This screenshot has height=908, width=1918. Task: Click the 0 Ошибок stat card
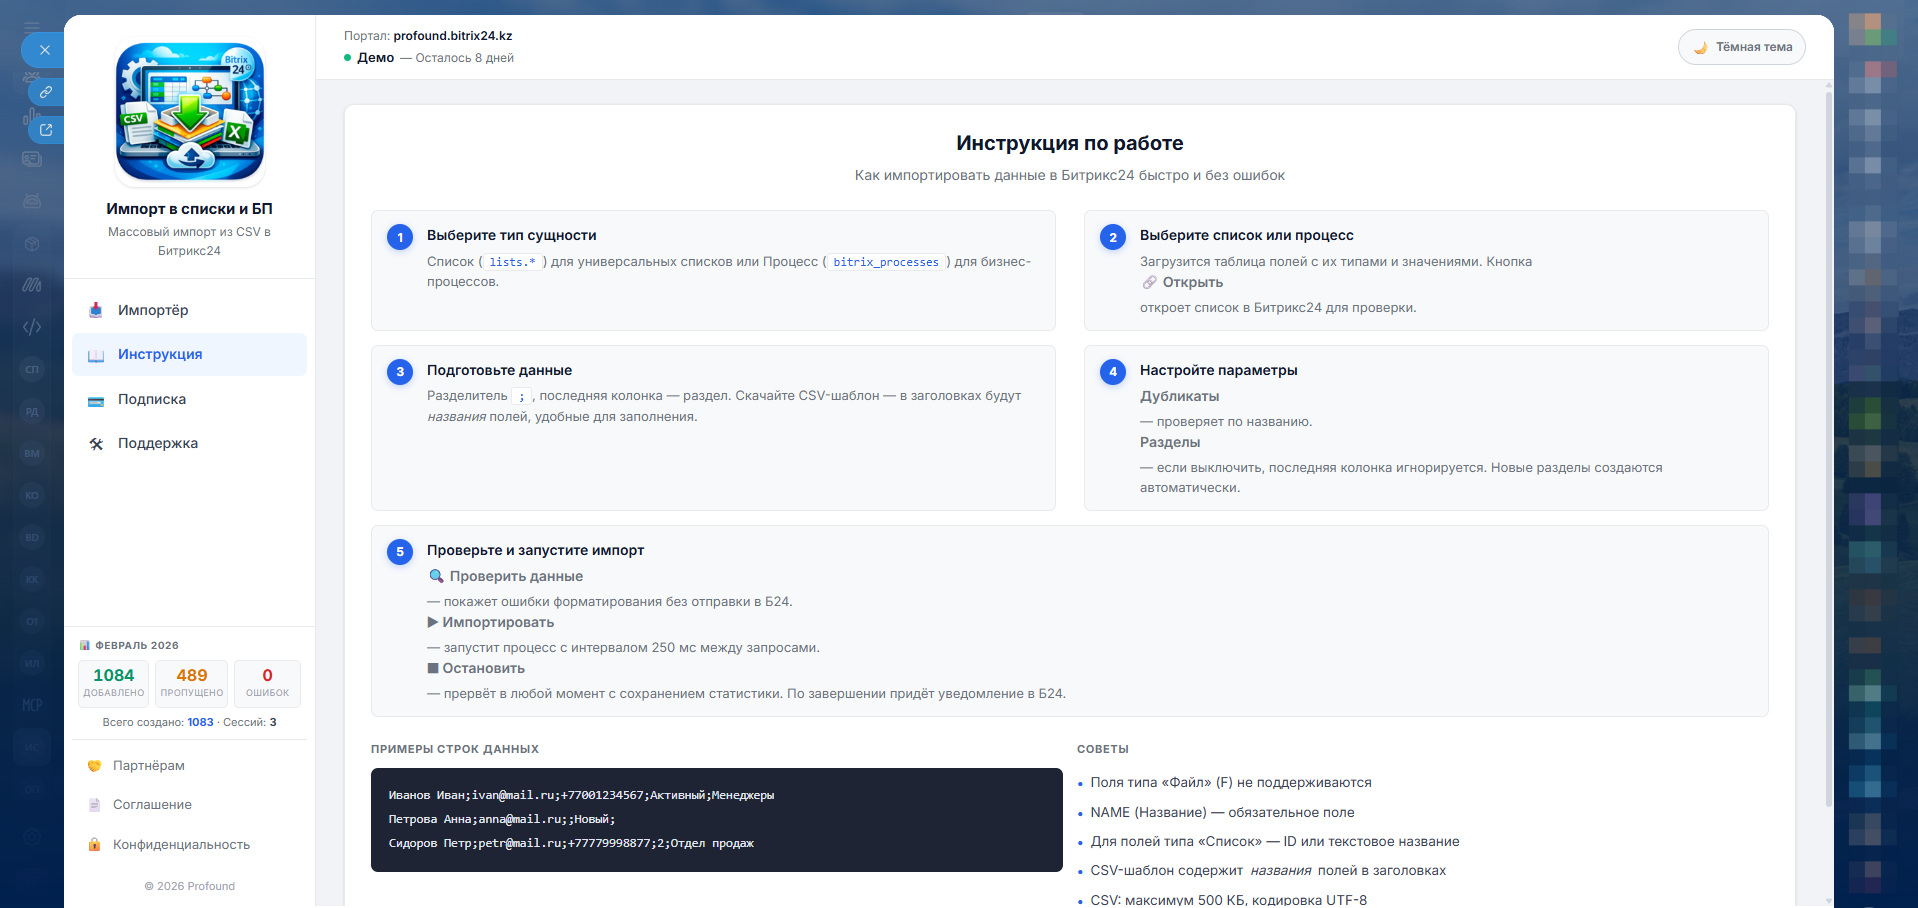click(267, 683)
